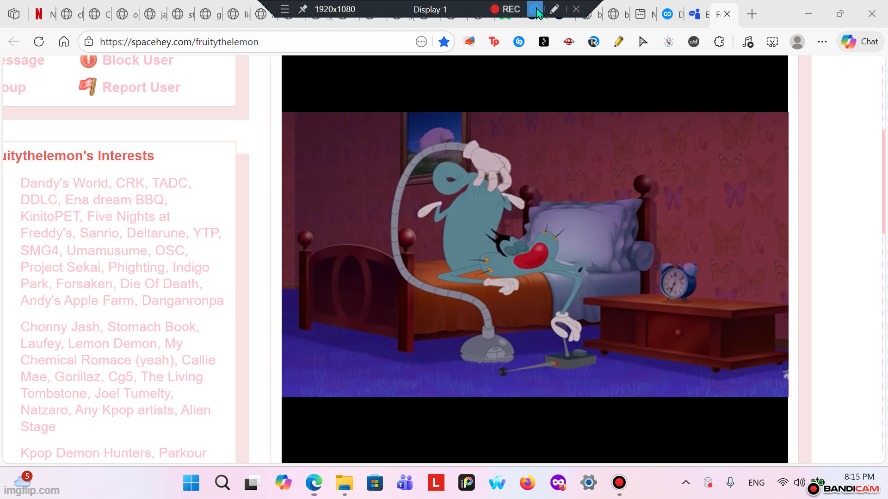Click the Report User link
Screen dimensions: 888x499
pyautogui.click(x=140, y=87)
